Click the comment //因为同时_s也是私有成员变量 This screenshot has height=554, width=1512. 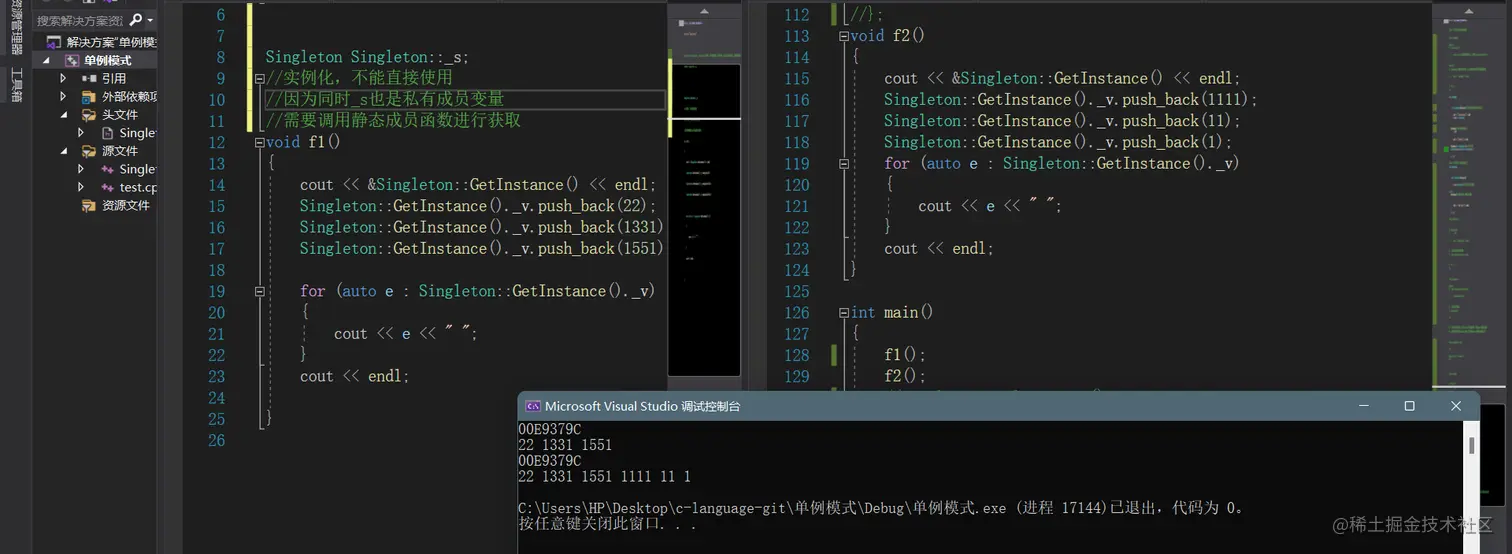point(385,99)
